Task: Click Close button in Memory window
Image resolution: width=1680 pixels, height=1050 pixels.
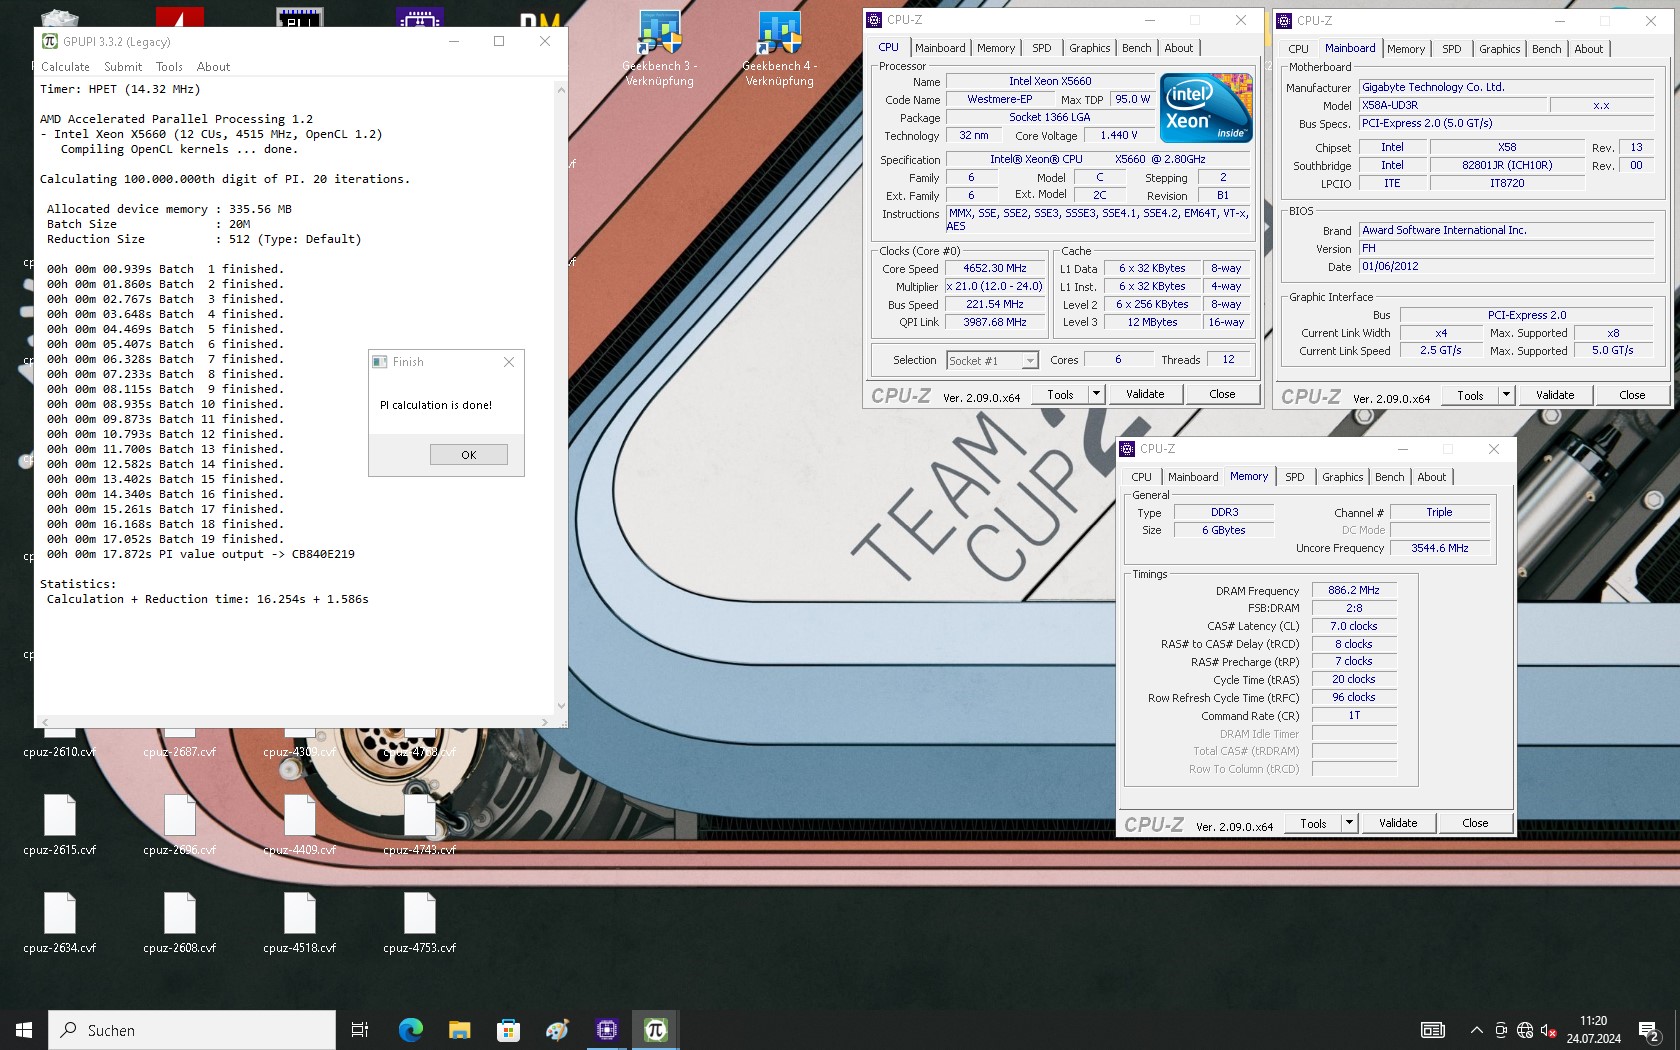Action: pos(1475,823)
